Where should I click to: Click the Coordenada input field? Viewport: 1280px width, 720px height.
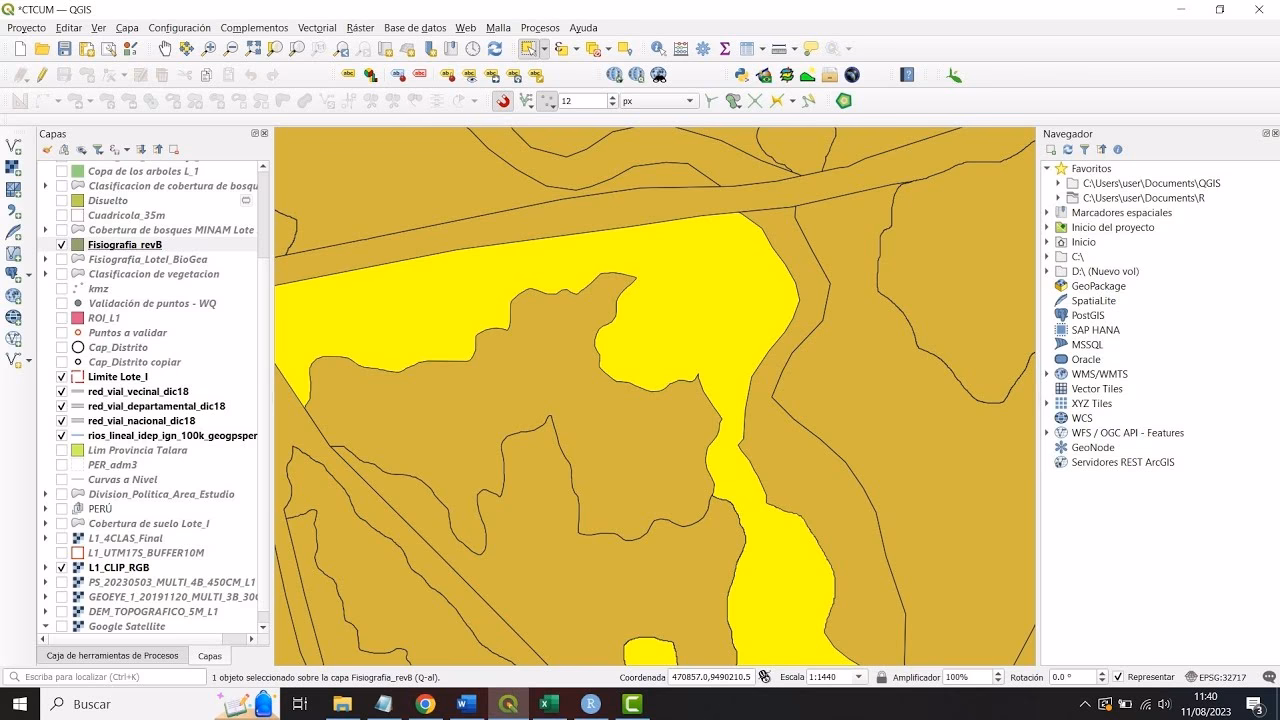[710, 676]
